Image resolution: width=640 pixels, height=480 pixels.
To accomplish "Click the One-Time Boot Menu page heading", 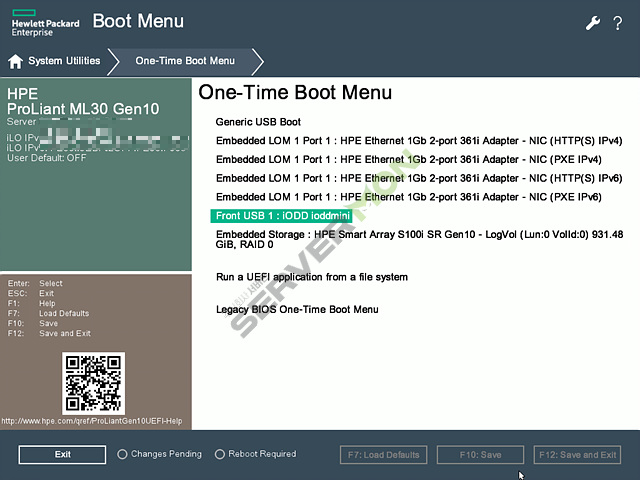I will 295,92.
